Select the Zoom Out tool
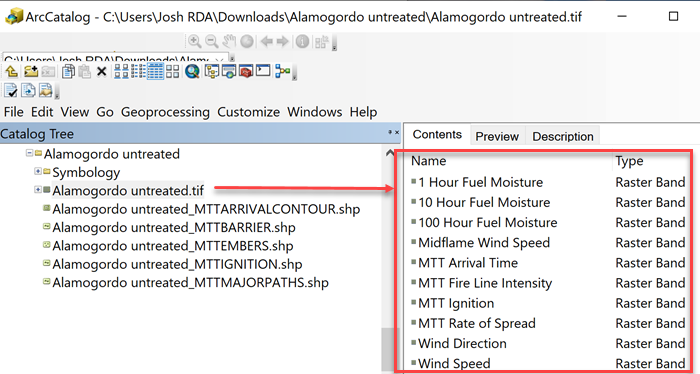700x374 pixels. [x=212, y=42]
